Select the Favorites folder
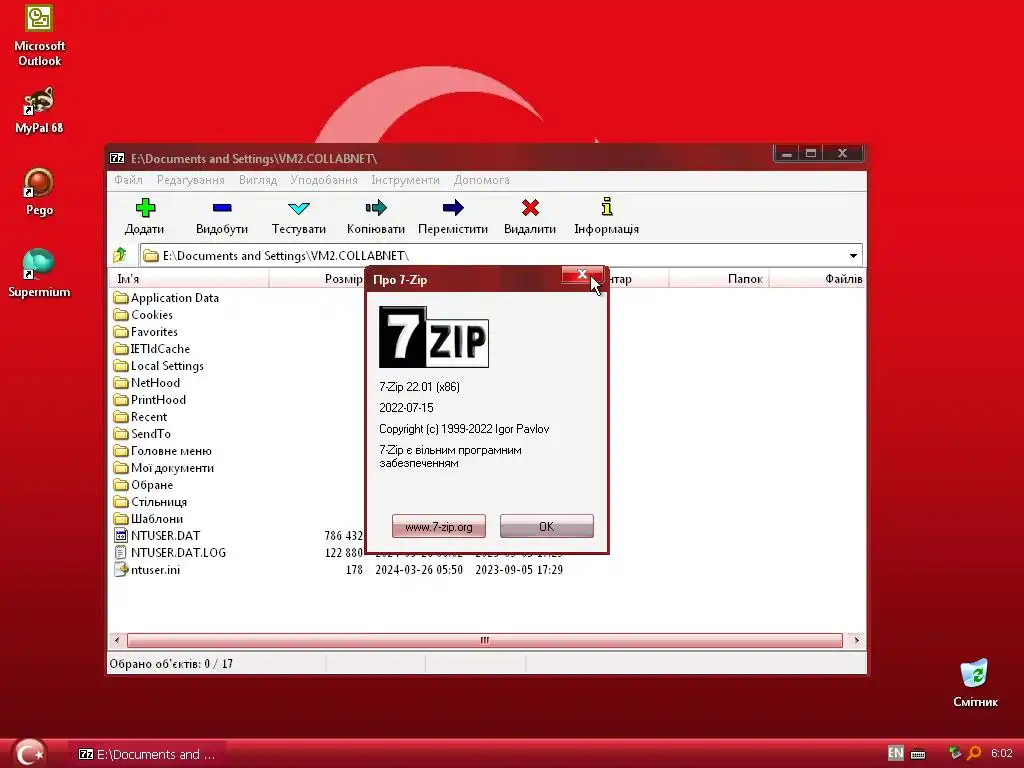The height and width of the screenshot is (768, 1024). tap(146, 332)
